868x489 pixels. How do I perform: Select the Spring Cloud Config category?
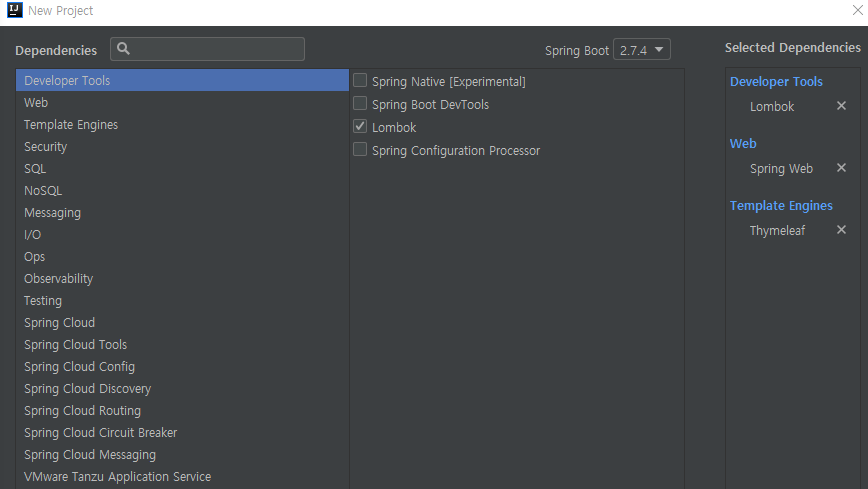182,367
